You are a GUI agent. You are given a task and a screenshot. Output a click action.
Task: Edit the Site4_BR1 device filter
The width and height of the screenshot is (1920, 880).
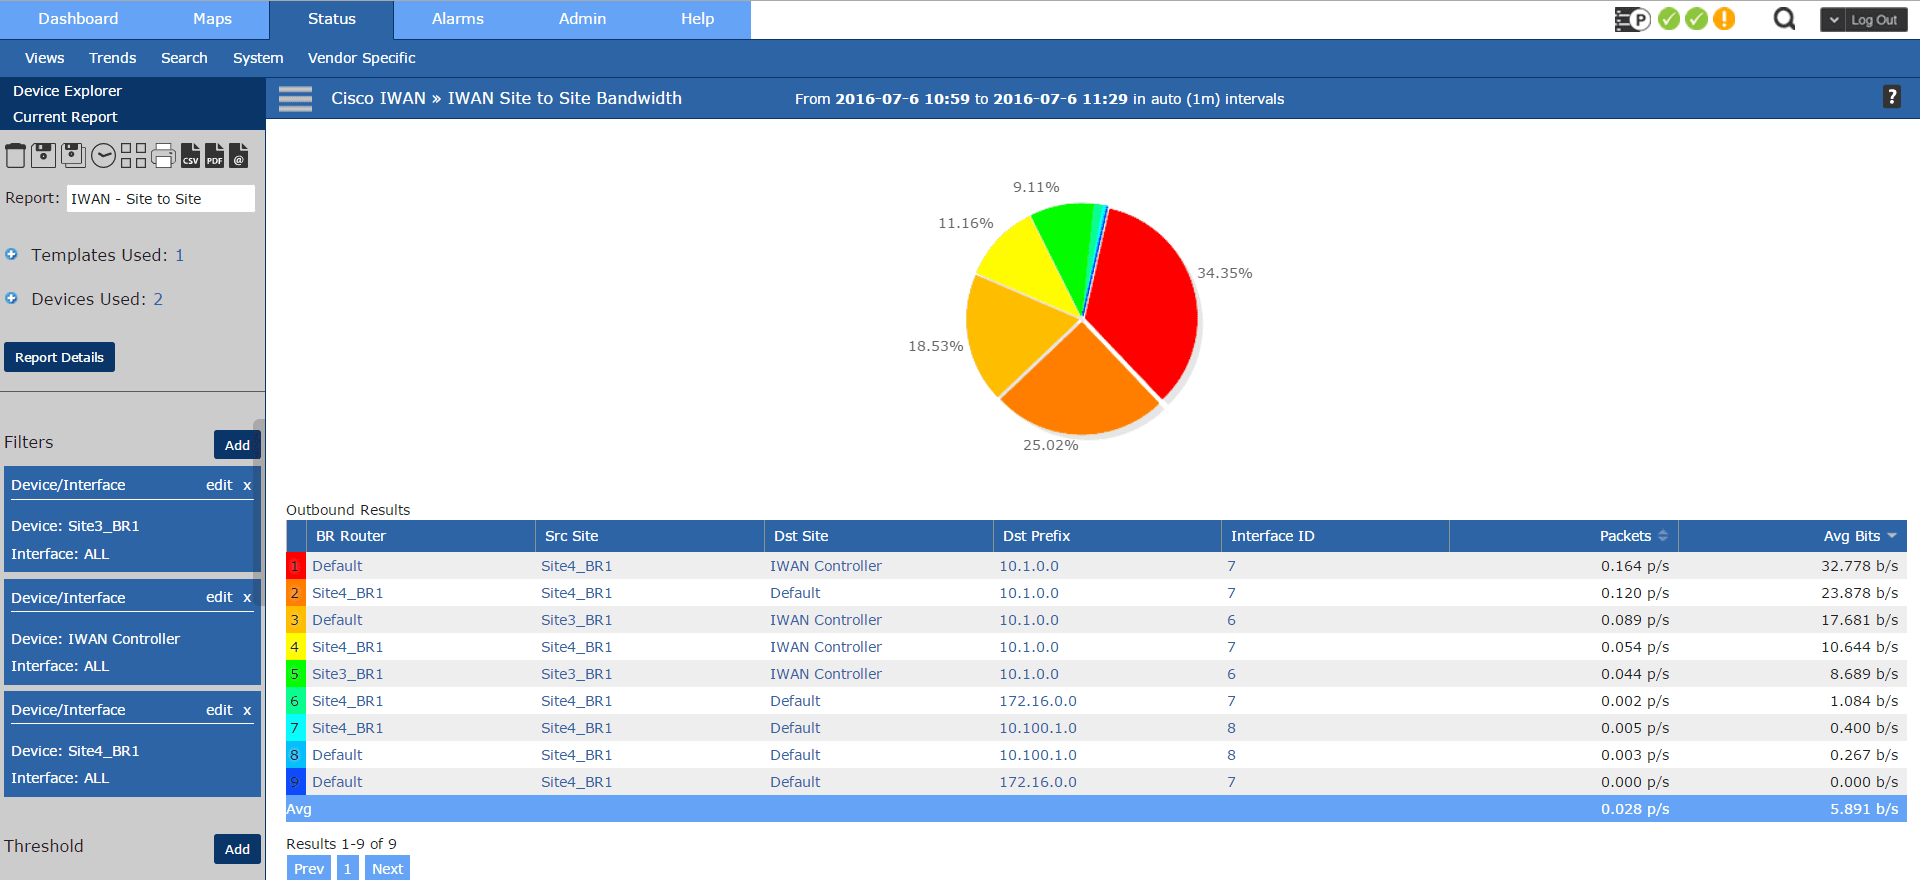click(x=219, y=710)
